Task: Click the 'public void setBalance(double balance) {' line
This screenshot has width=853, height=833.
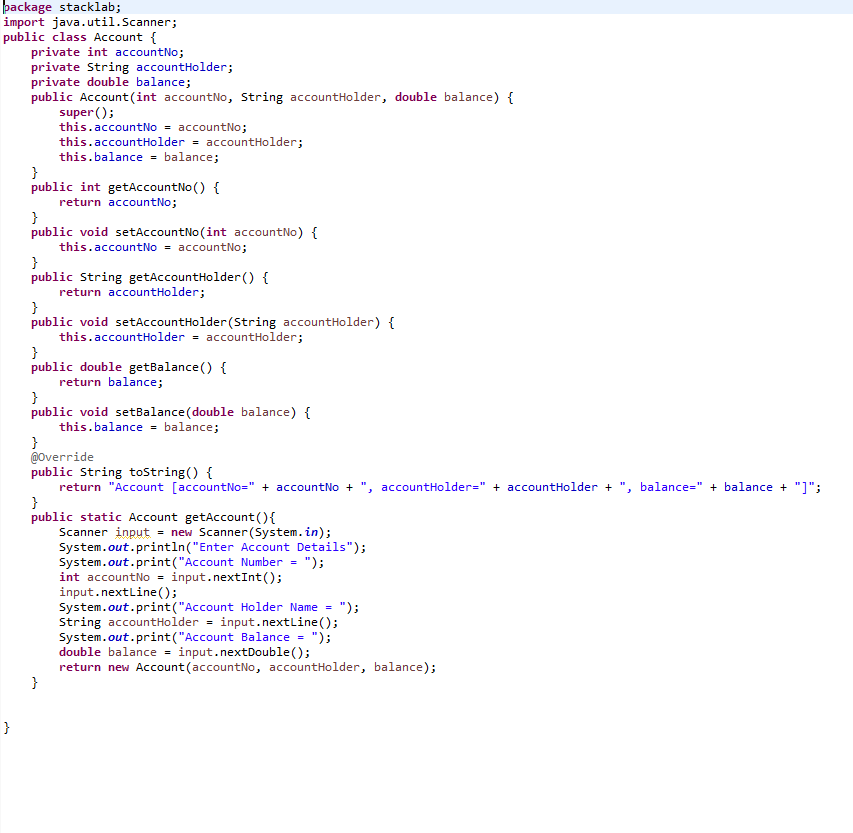Action: [171, 412]
